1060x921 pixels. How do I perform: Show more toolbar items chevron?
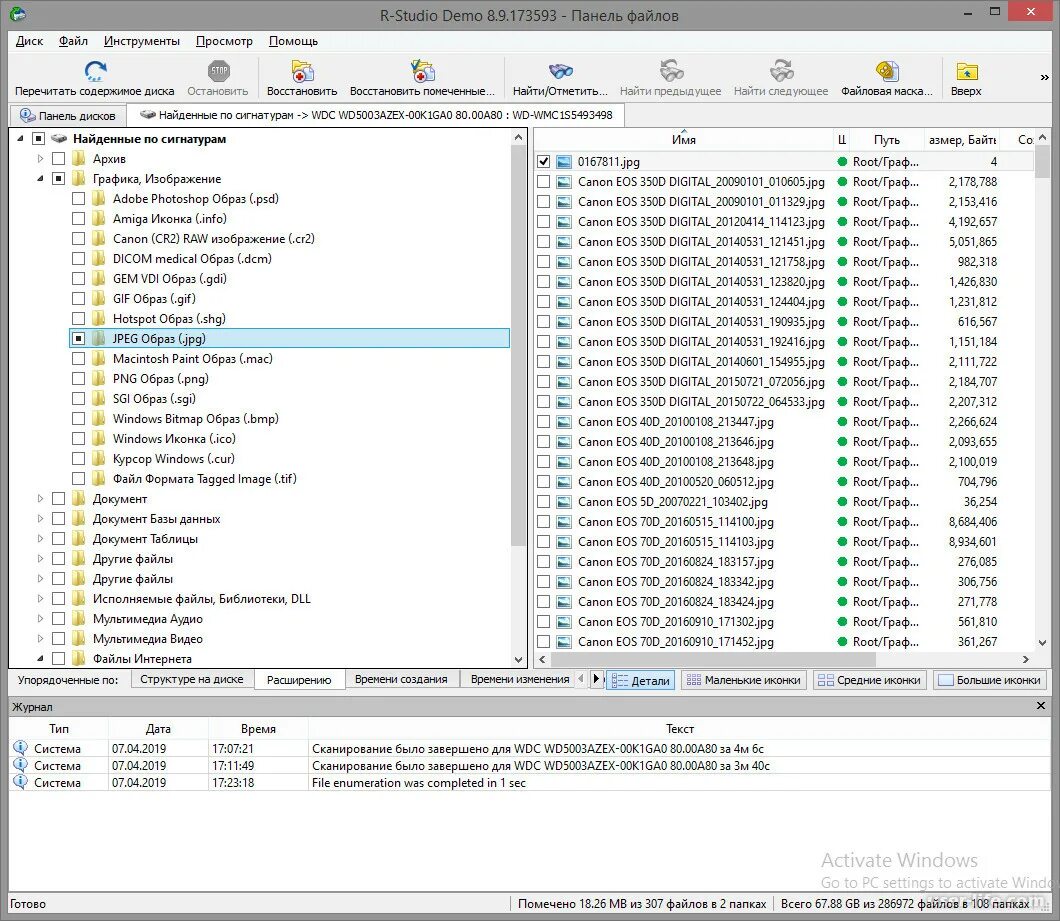pos(1044,78)
